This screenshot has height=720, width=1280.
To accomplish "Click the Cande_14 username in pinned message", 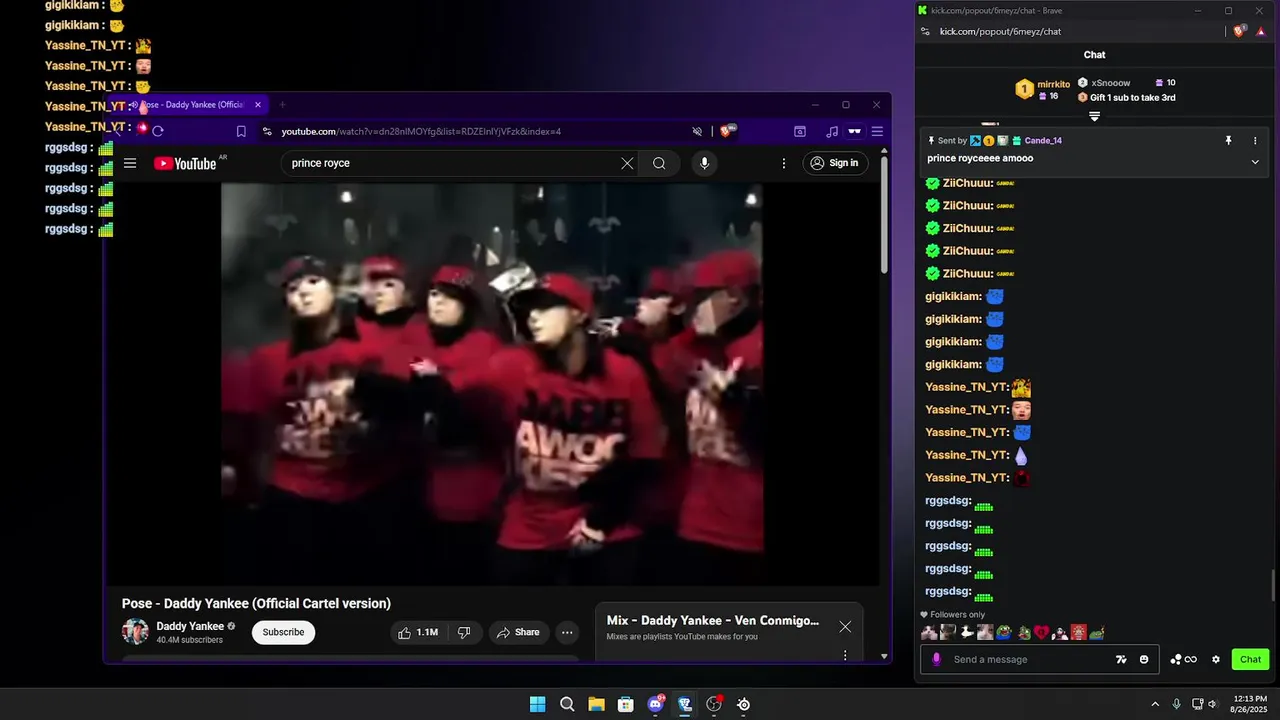I will (x=1043, y=141).
